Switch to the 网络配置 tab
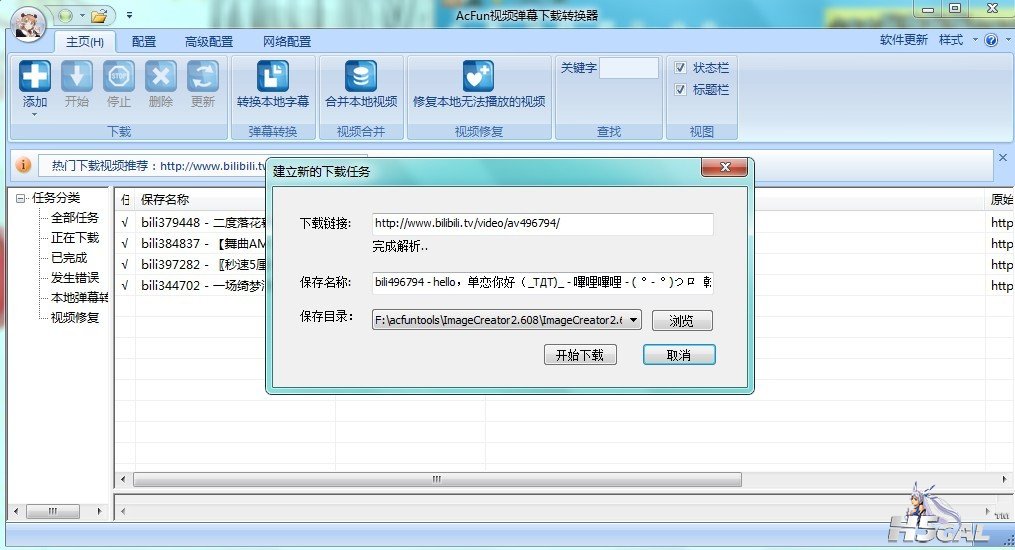The height and width of the screenshot is (550, 1015). coord(287,41)
